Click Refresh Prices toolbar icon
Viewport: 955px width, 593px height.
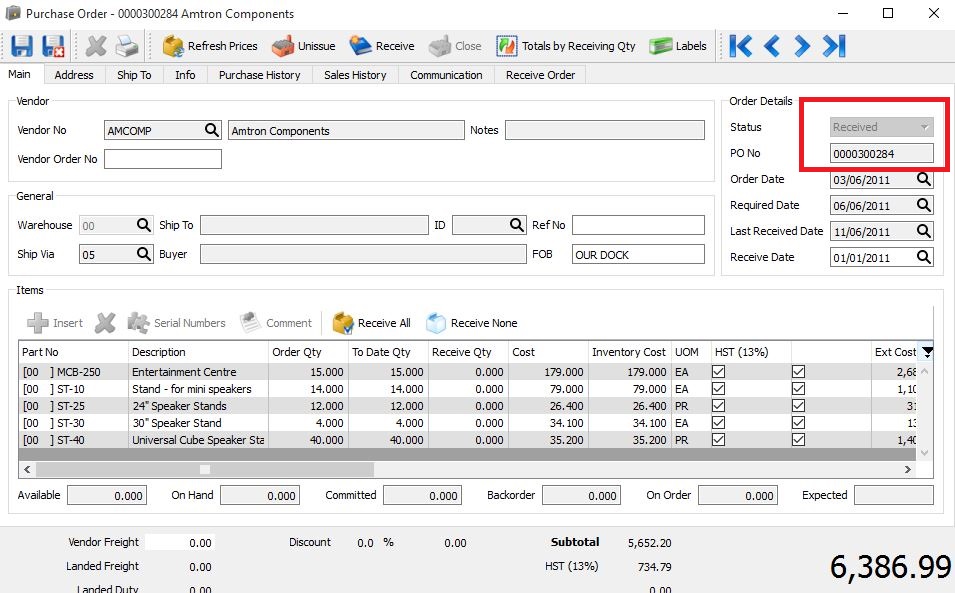point(173,46)
